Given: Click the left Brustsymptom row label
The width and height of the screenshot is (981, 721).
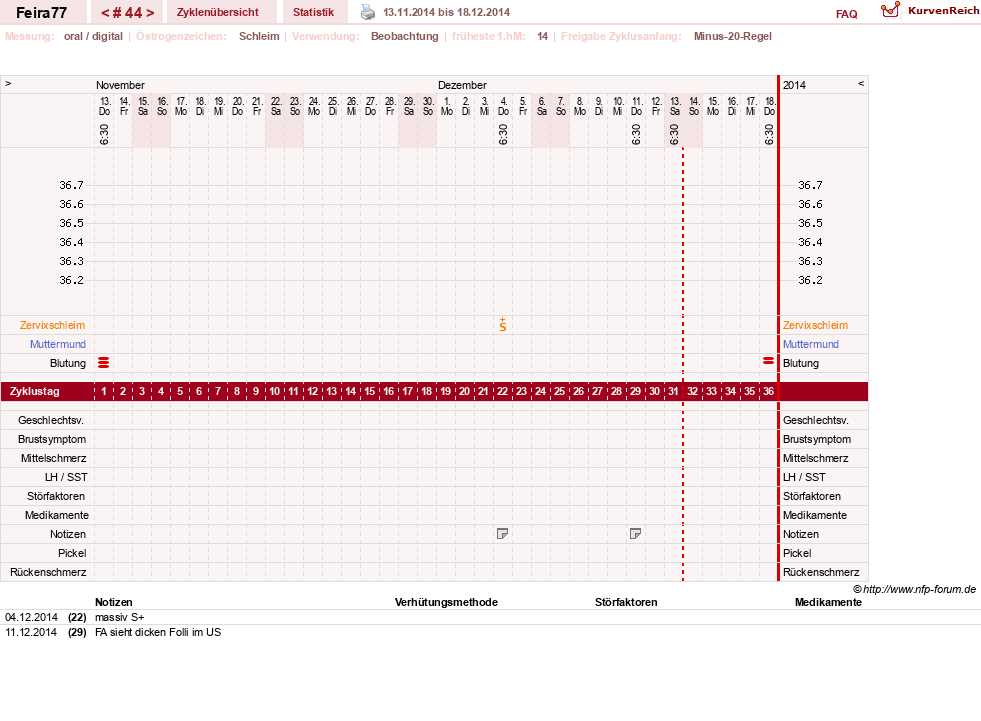Looking at the screenshot, I should (52, 439).
